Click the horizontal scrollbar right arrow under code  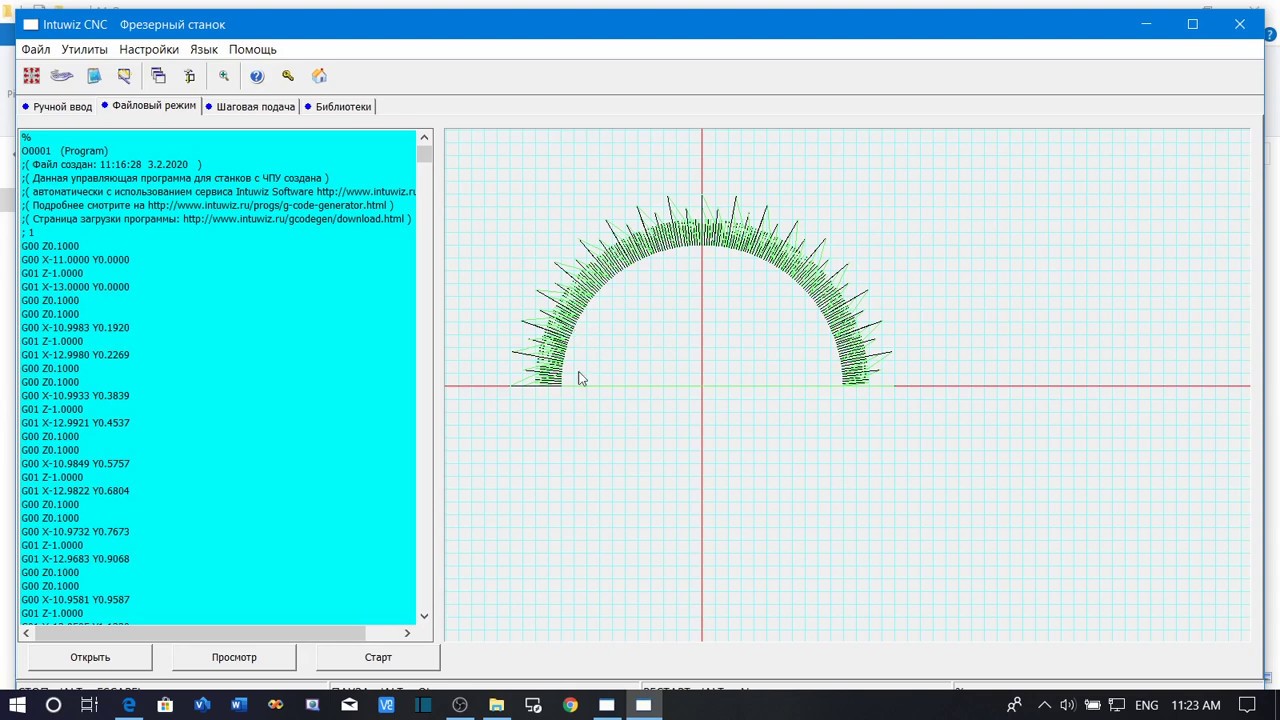tap(407, 633)
